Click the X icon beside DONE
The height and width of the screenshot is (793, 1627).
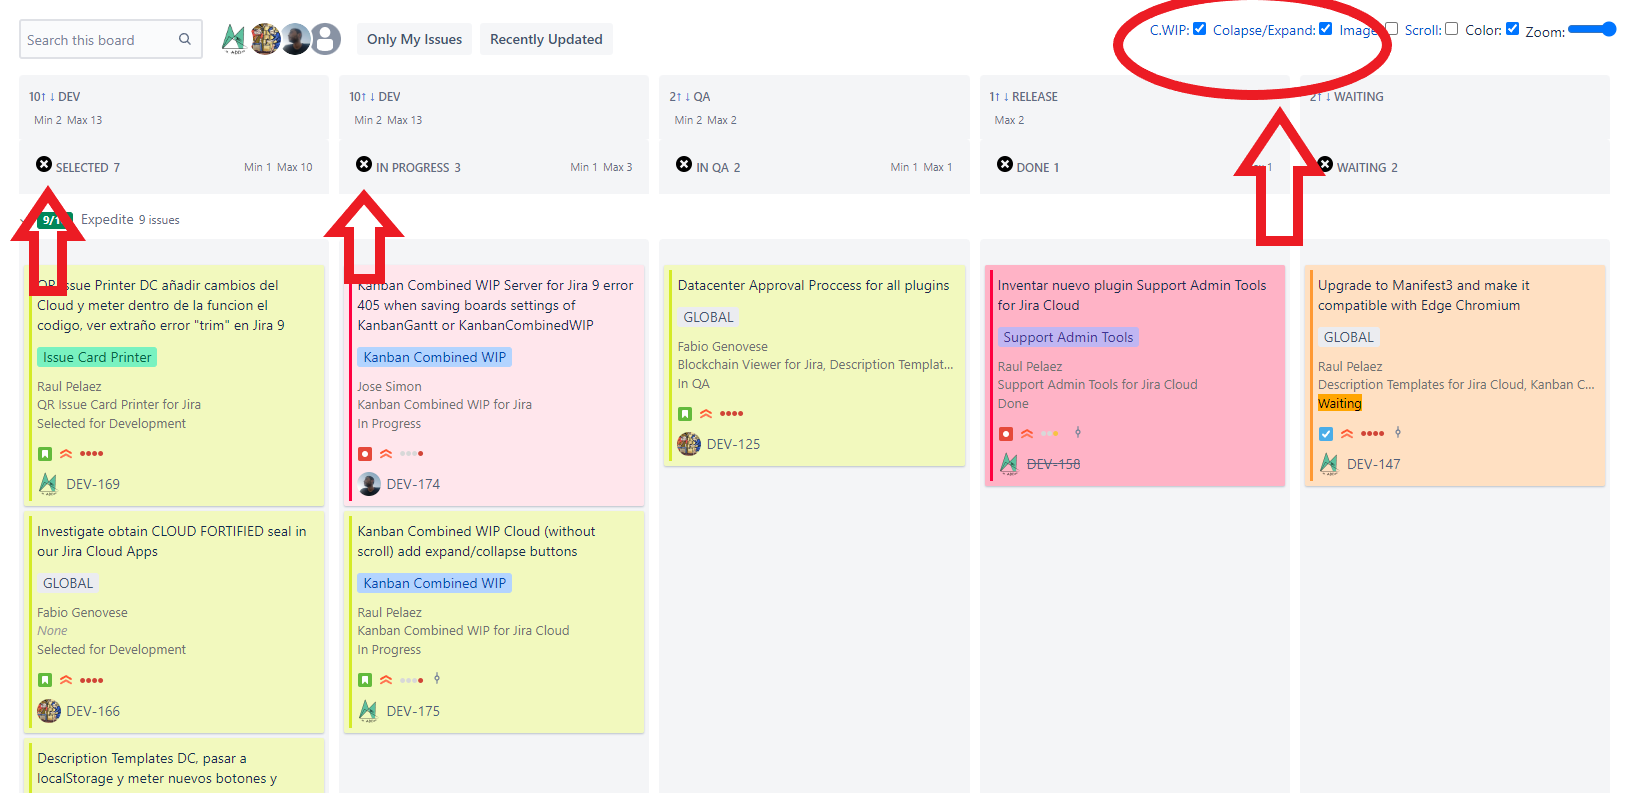[1005, 165]
